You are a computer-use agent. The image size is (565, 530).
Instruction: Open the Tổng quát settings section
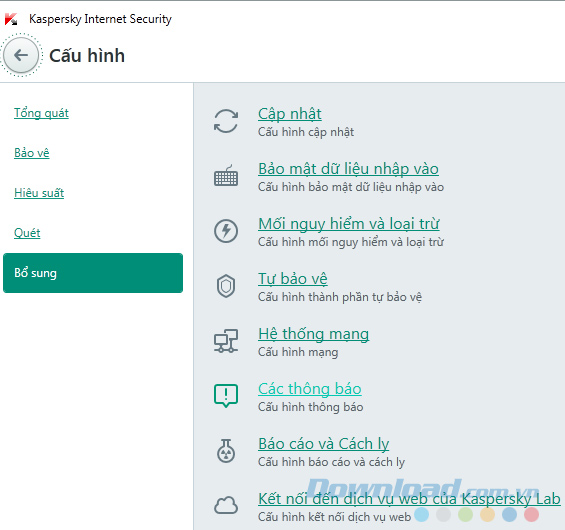click(41, 113)
